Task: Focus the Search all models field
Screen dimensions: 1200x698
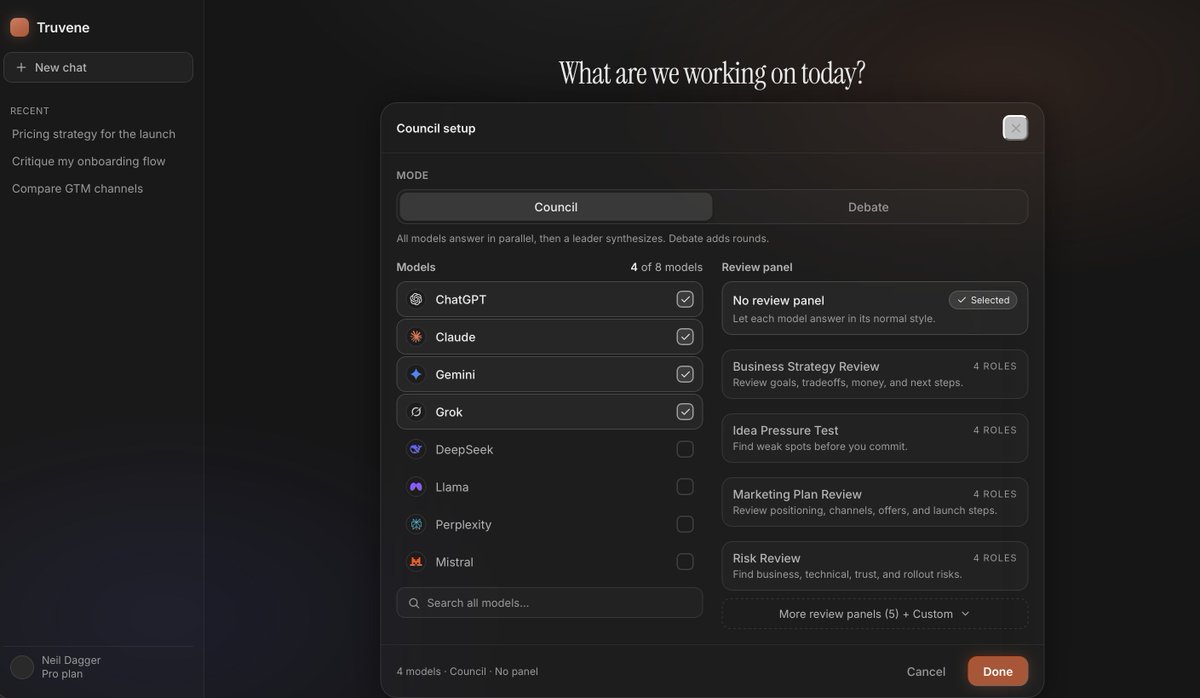Action: 550,603
